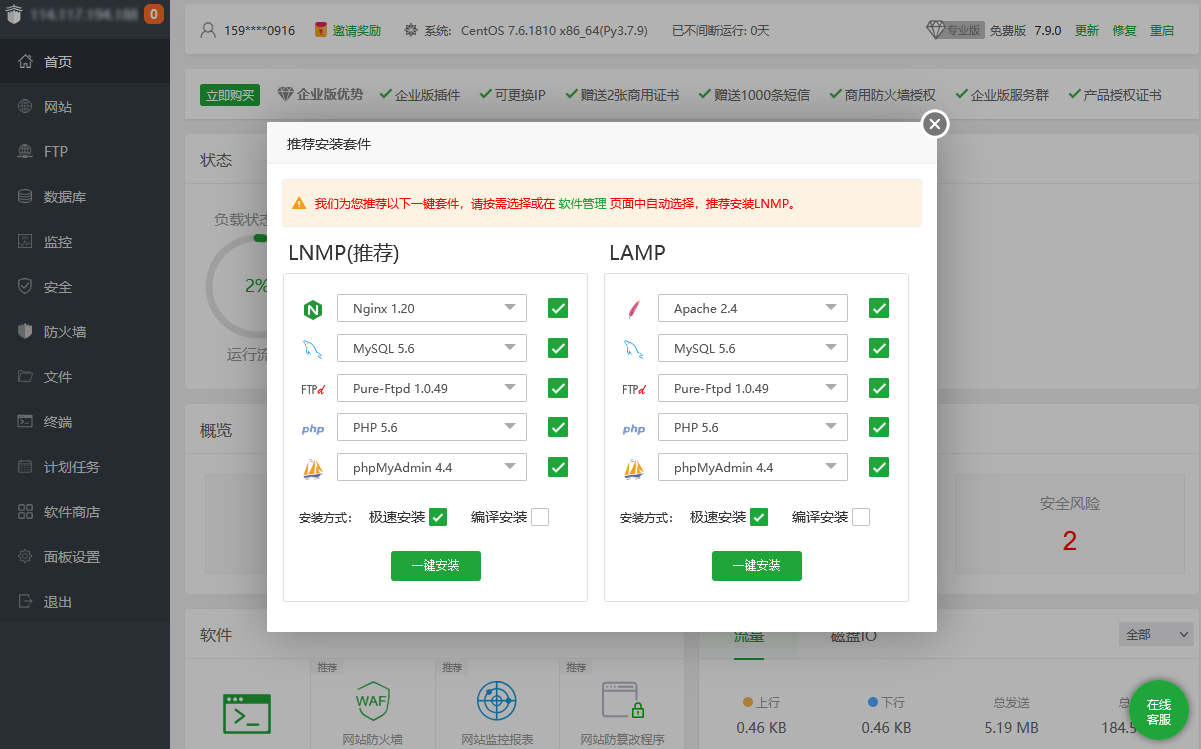Click the FTP sidebar icon
Screen dimensions: 1201x749
pos(26,152)
